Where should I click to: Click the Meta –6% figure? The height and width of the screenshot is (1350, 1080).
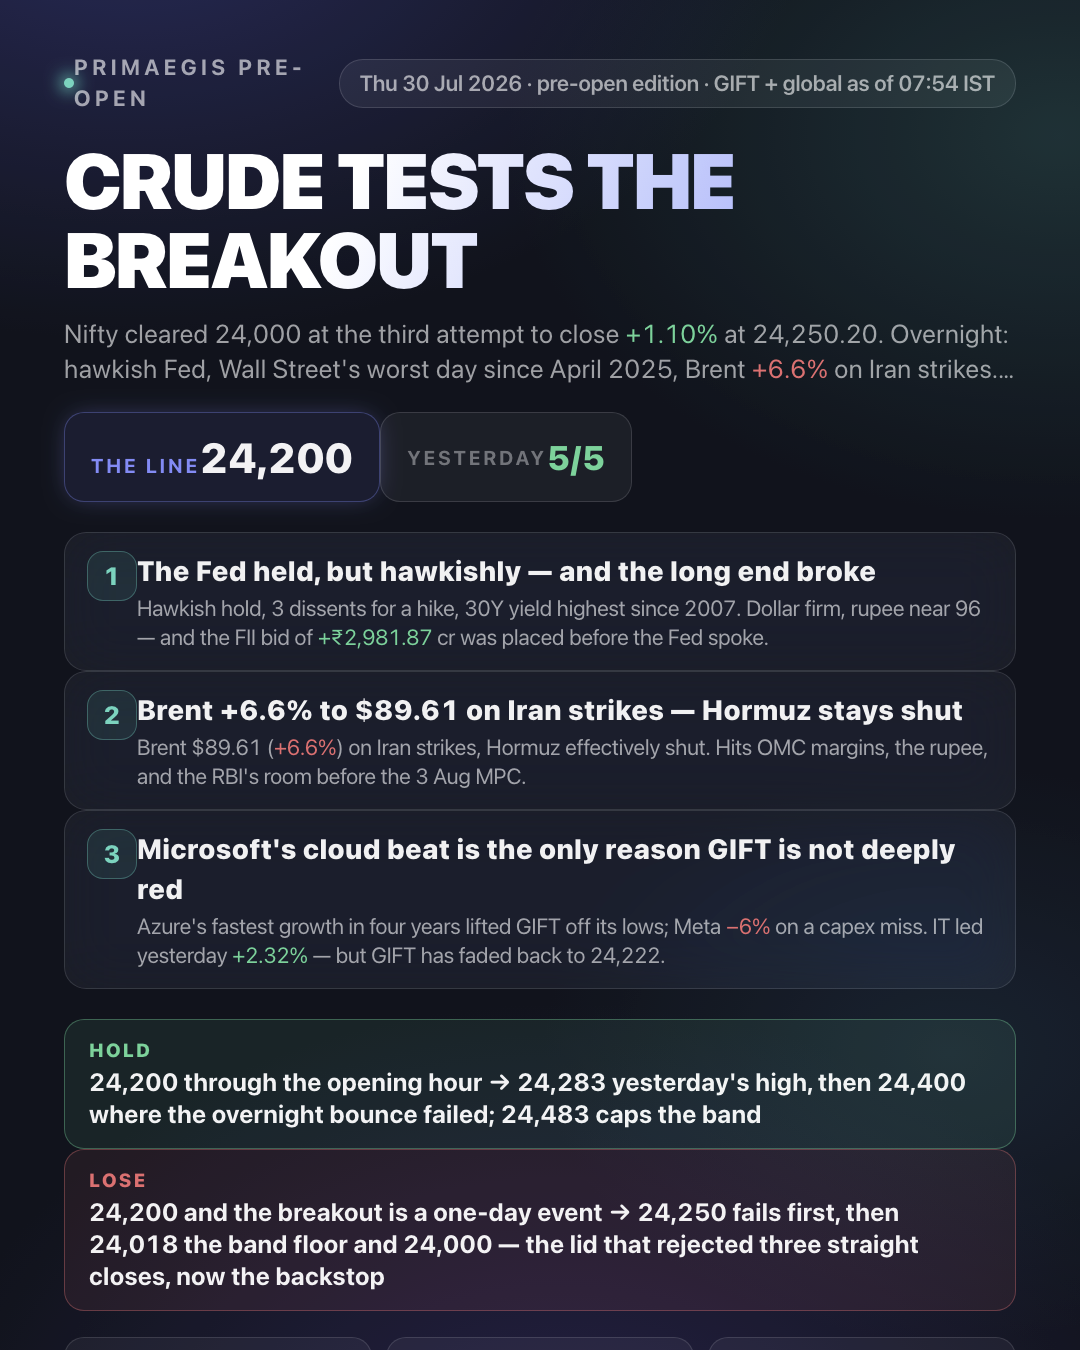748,927
